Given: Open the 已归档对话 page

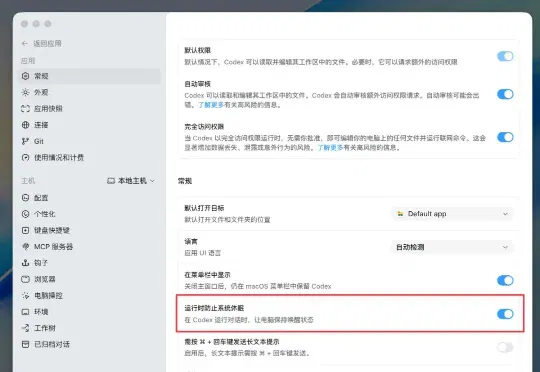Looking at the screenshot, I should click(x=90, y=344).
